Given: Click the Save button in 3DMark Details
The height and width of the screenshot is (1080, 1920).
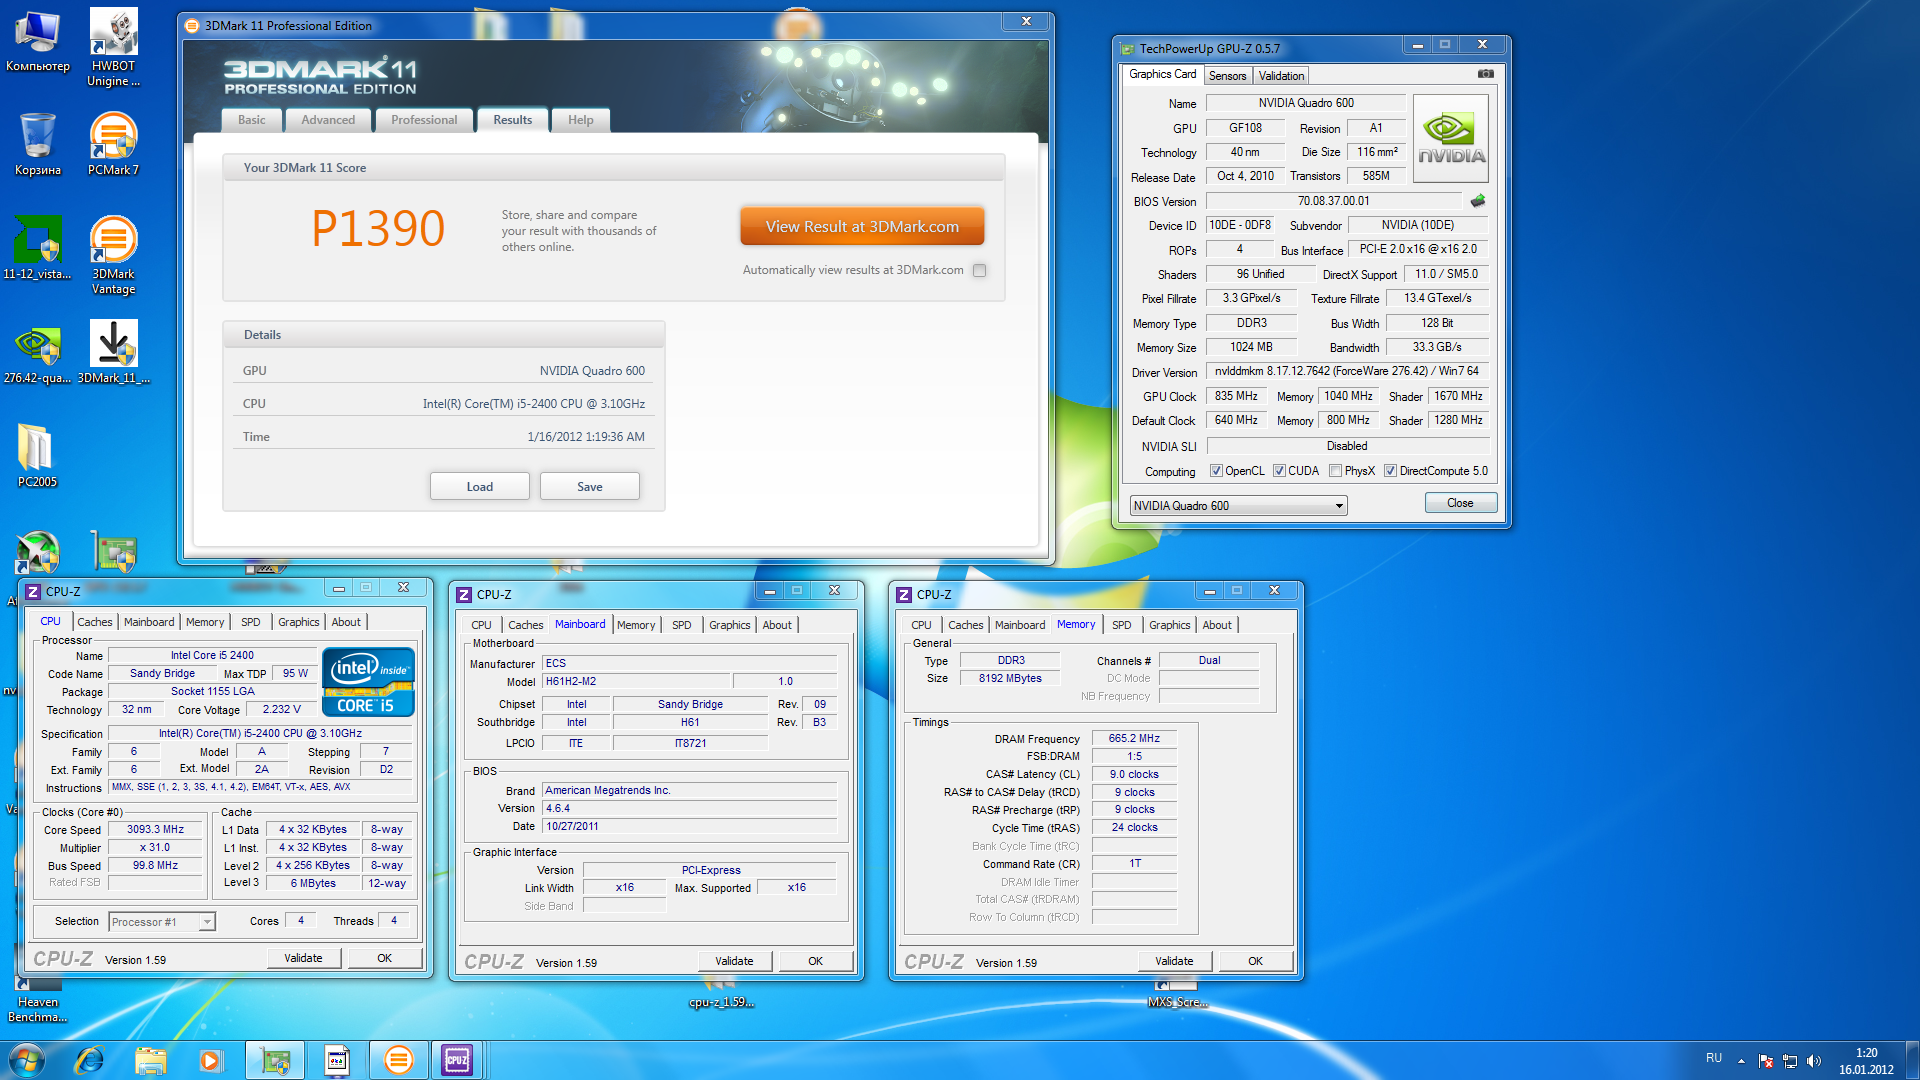Looking at the screenshot, I should [x=590, y=487].
